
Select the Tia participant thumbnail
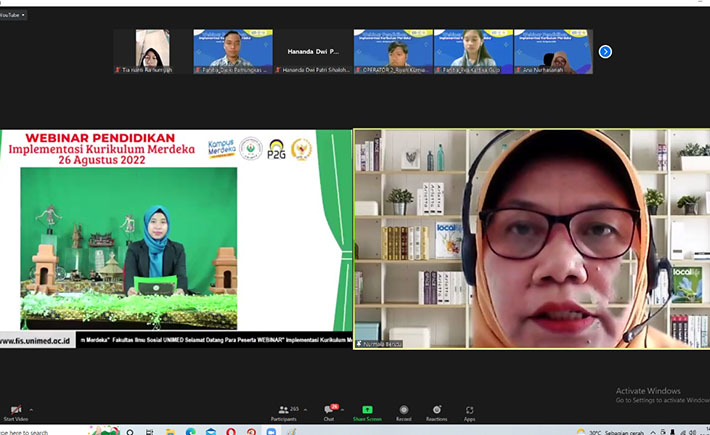pos(153,52)
